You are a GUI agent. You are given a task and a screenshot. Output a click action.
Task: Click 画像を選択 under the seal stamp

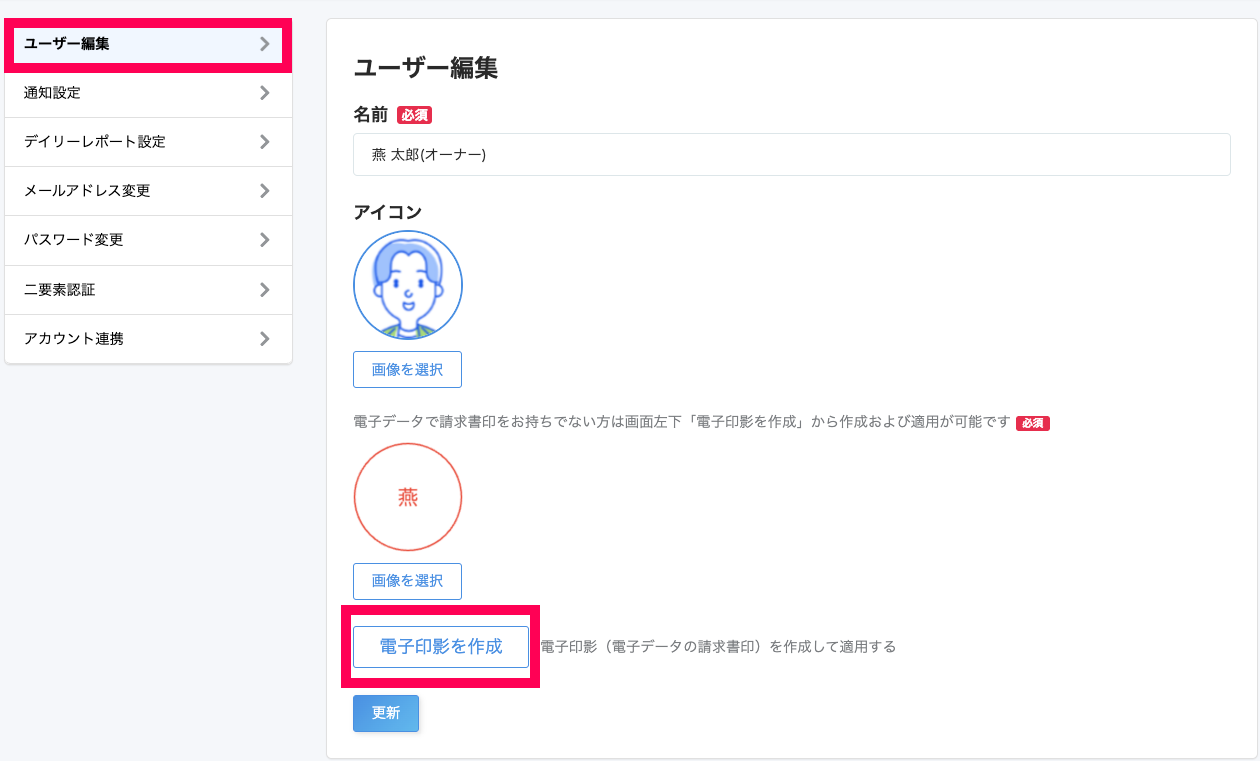(407, 581)
